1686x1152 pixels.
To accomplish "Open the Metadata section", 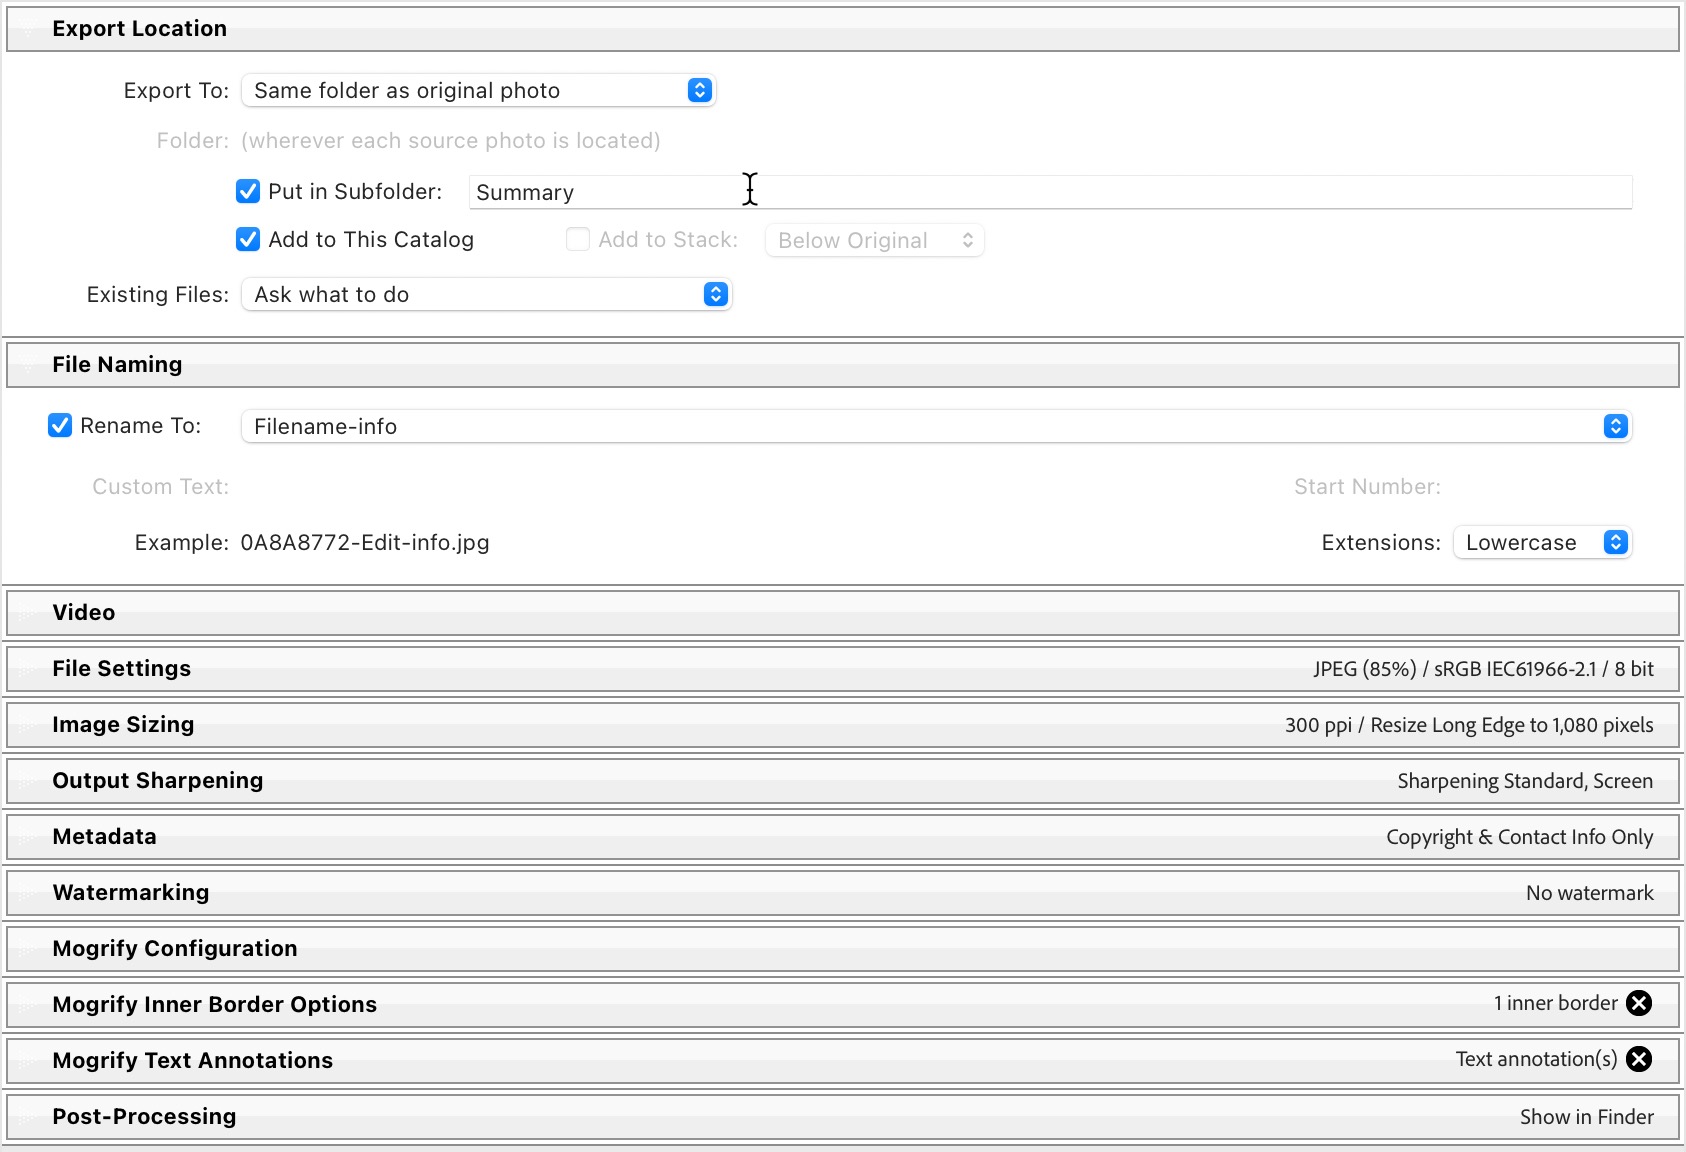I will tap(104, 837).
